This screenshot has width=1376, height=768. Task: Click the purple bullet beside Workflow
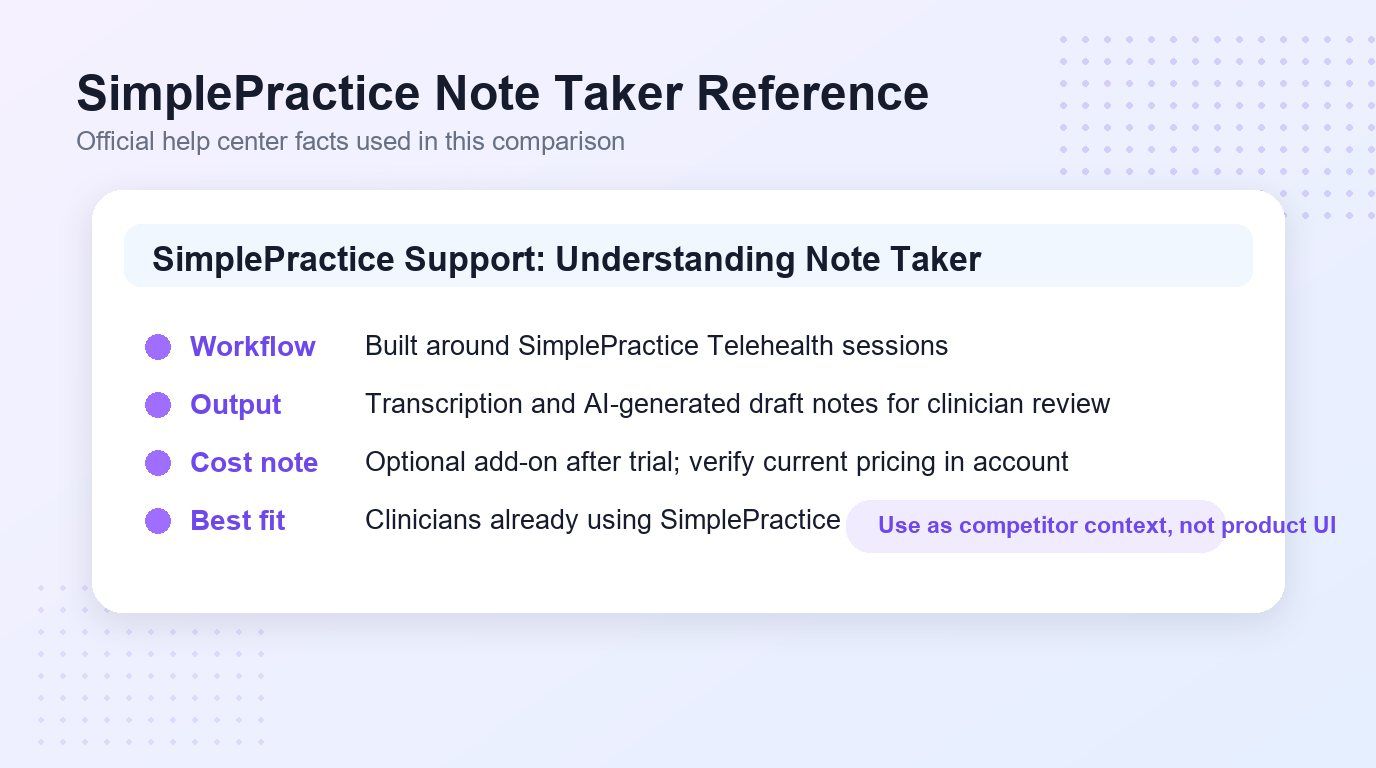[x=158, y=347]
